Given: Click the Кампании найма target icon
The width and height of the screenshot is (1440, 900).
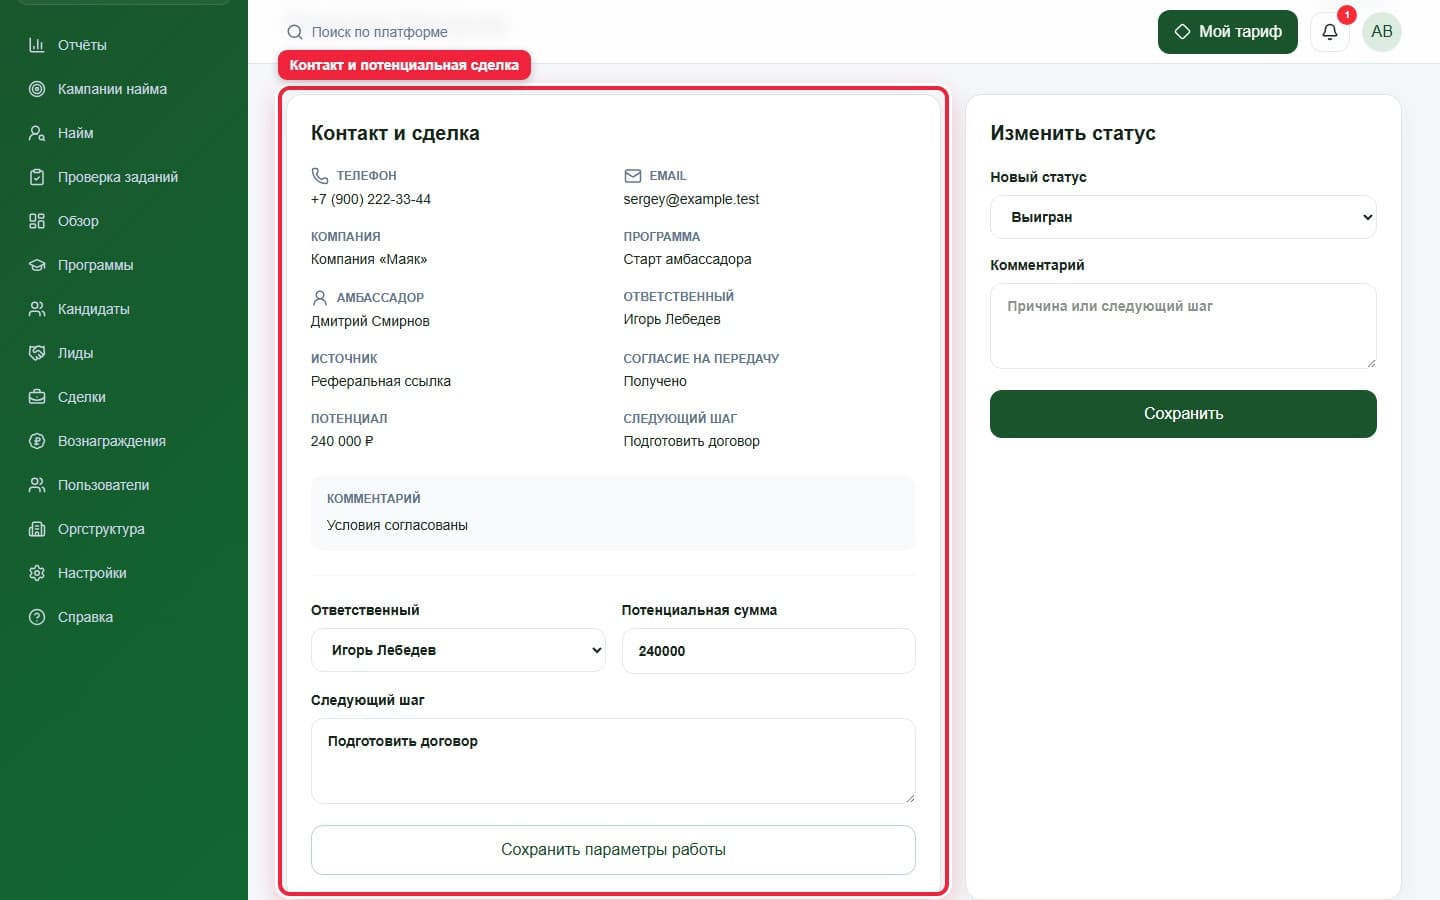Looking at the screenshot, I should (x=37, y=89).
